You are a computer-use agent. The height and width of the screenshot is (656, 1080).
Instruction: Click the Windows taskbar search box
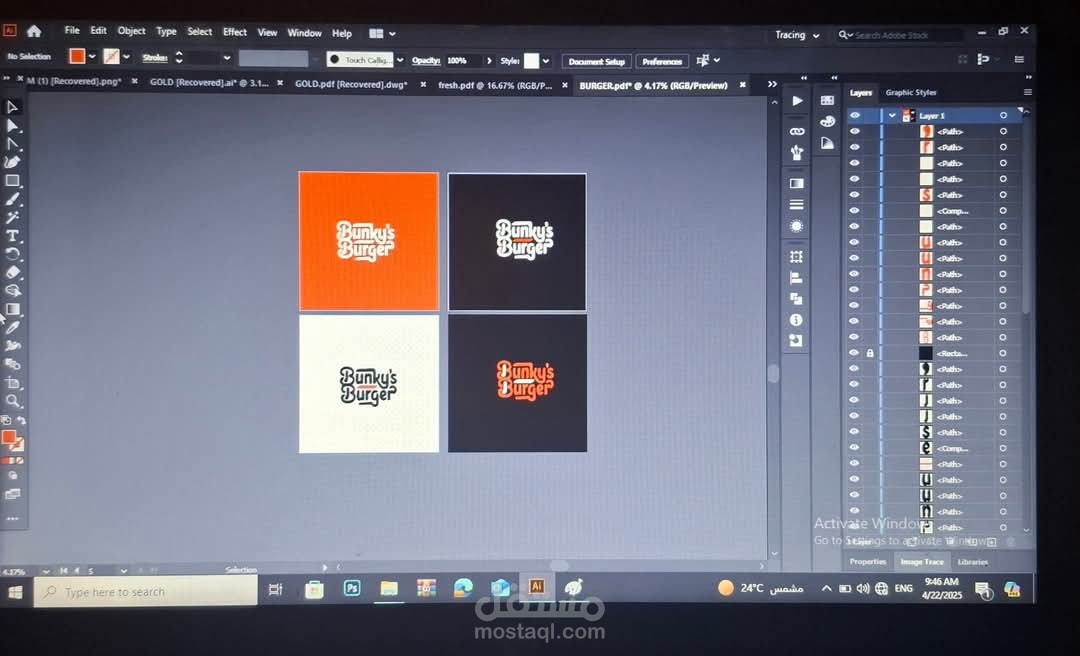pyautogui.click(x=145, y=591)
